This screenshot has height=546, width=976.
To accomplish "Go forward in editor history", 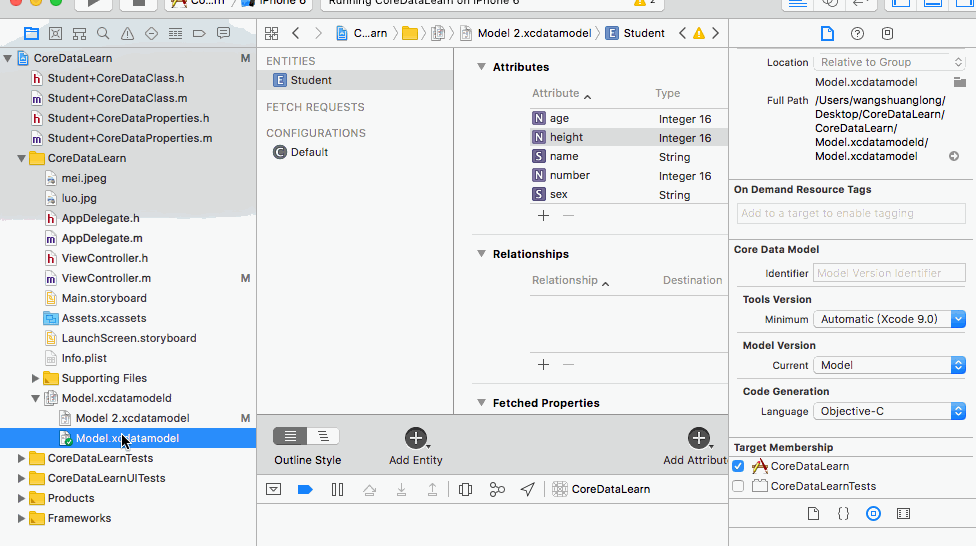I will click(319, 33).
